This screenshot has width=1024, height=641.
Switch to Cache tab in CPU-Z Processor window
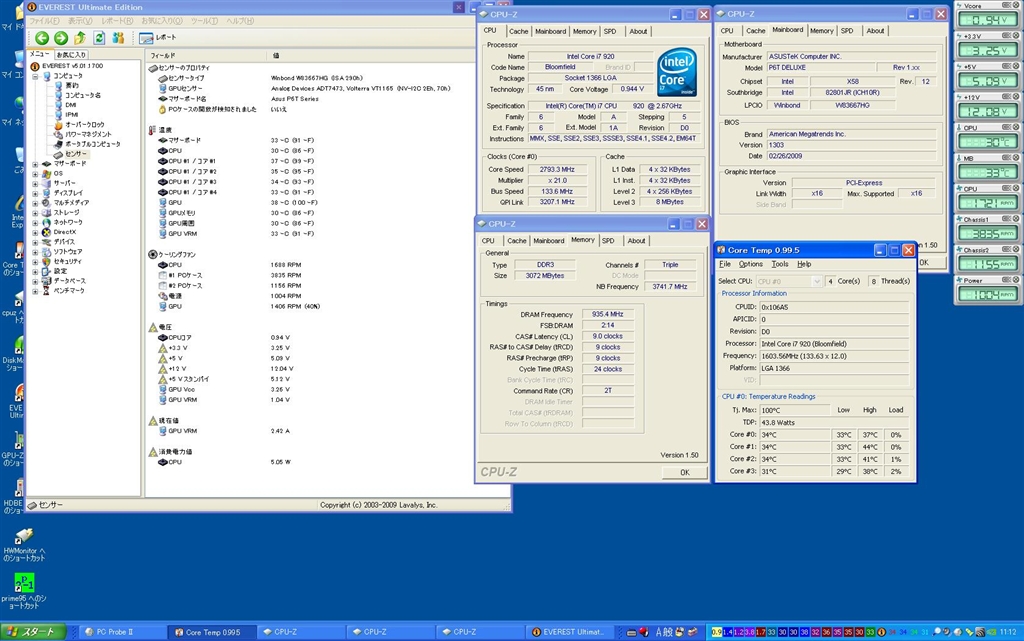pyautogui.click(x=519, y=31)
